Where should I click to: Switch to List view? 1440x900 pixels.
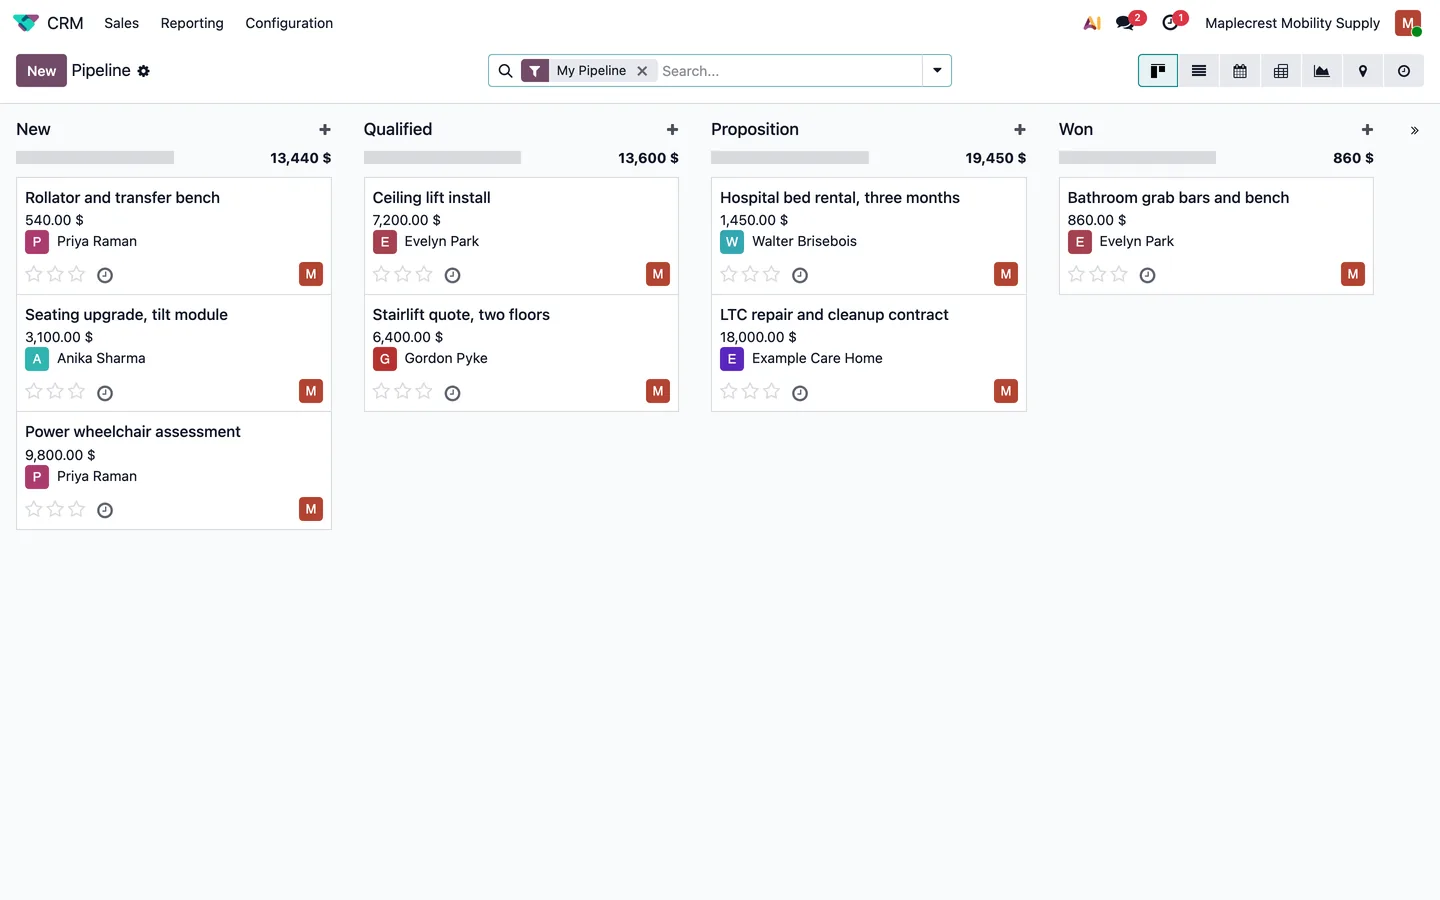[x=1199, y=71]
